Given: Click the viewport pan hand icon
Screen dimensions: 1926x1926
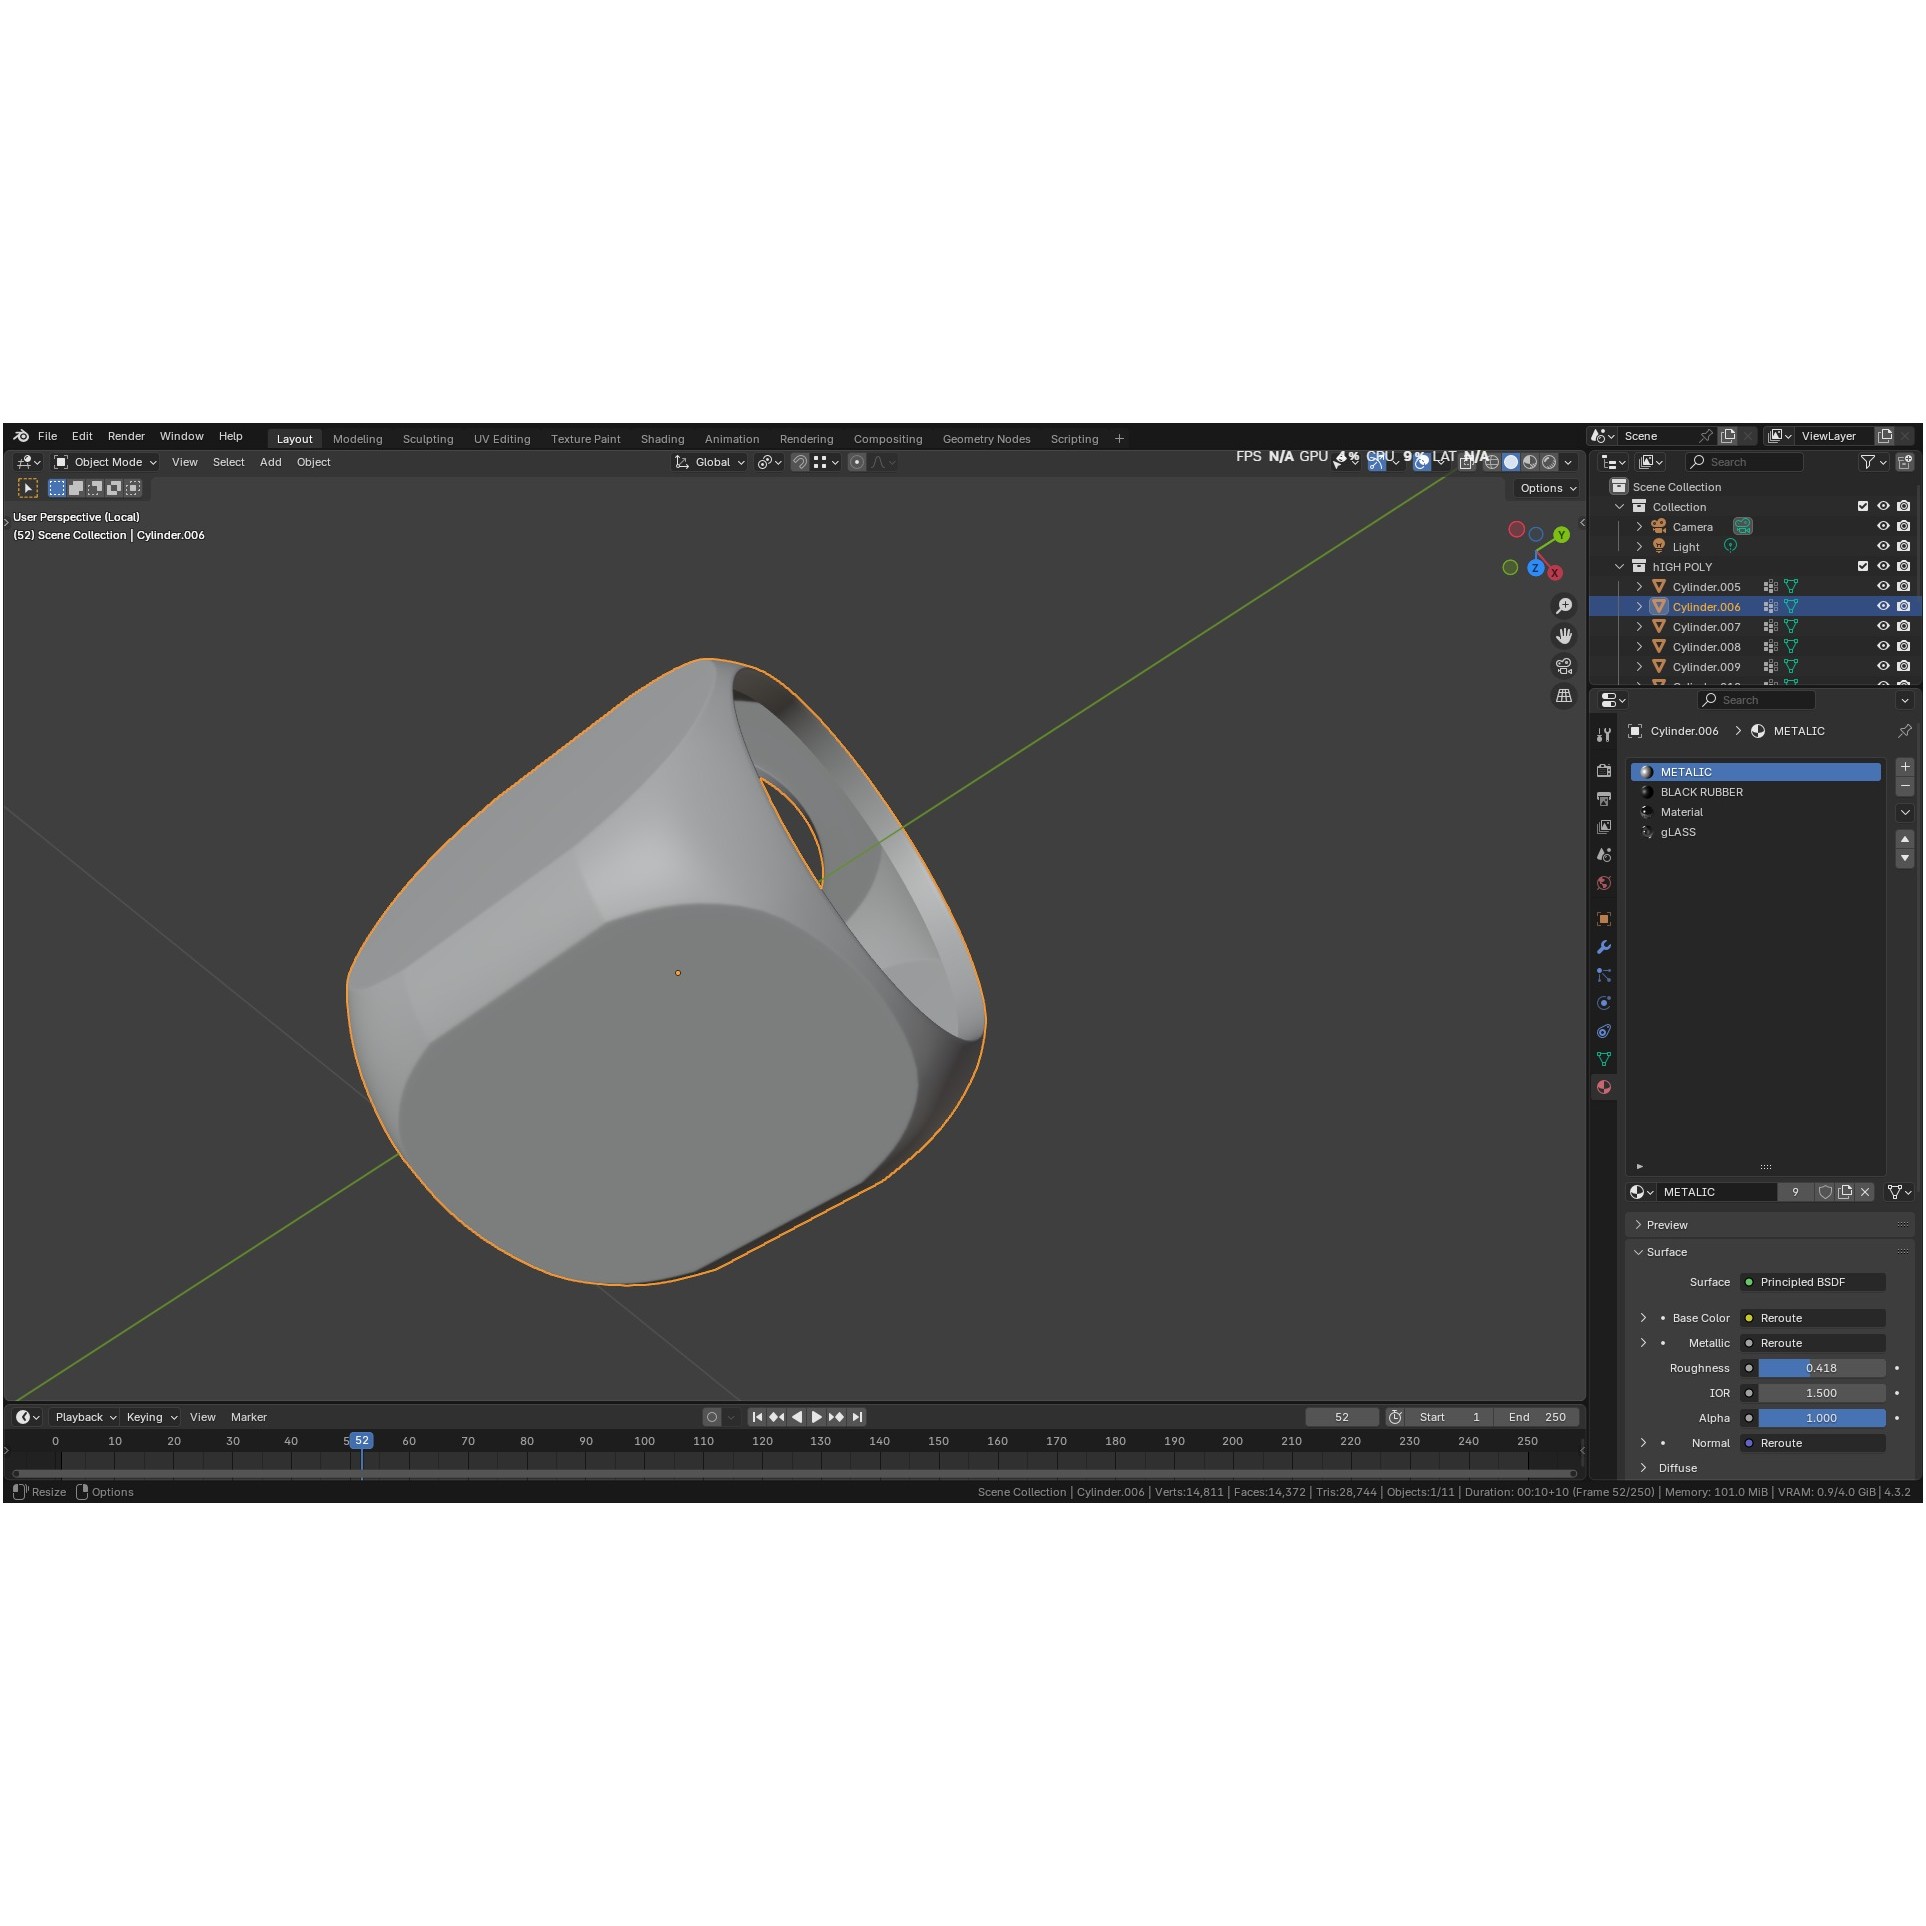Looking at the screenshot, I should (1564, 636).
